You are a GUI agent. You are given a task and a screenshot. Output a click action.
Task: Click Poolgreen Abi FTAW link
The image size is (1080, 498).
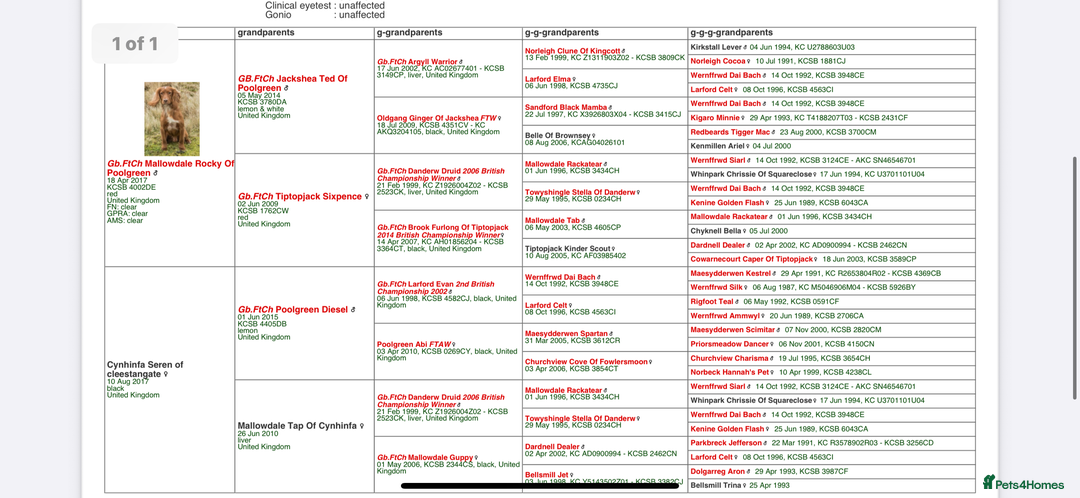414,344
